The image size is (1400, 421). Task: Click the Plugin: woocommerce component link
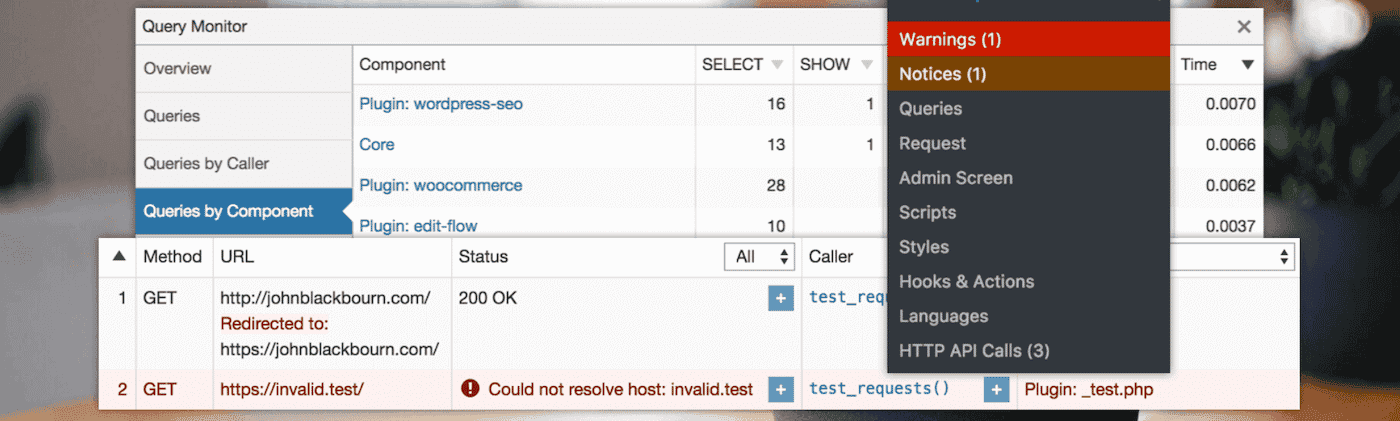click(x=441, y=185)
